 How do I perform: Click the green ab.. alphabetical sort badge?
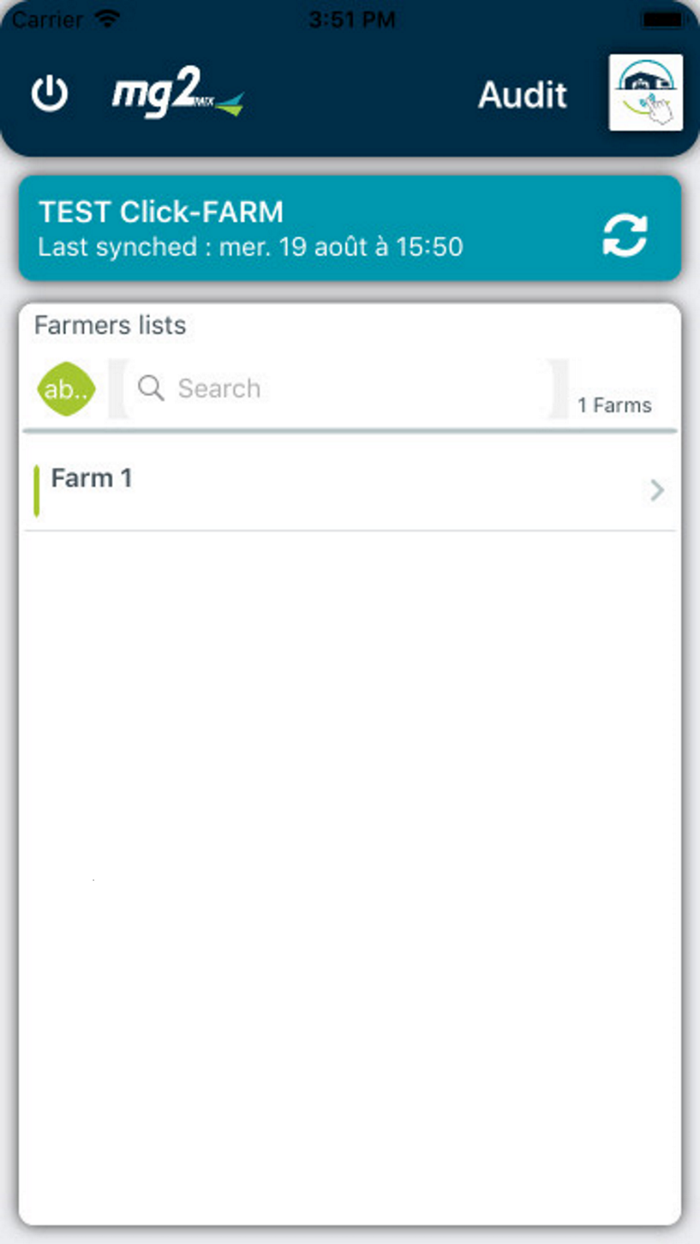(x=64, y=388)
